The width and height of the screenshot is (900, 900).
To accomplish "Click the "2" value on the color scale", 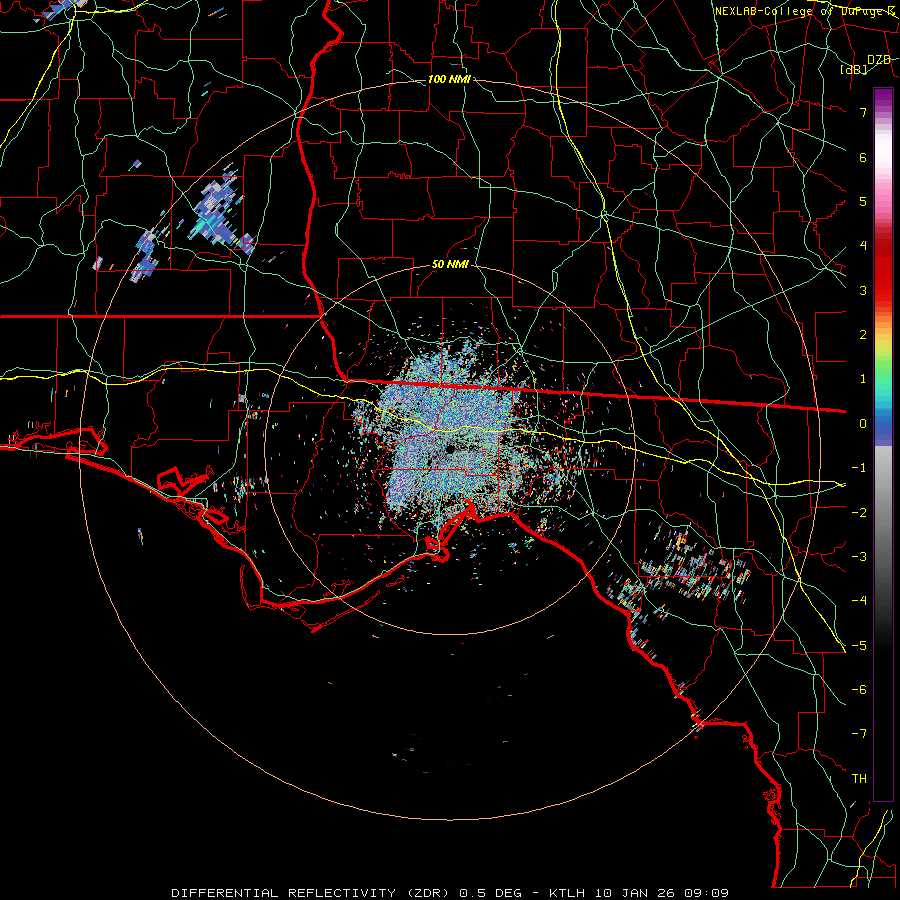I will (x=863, y=335).
